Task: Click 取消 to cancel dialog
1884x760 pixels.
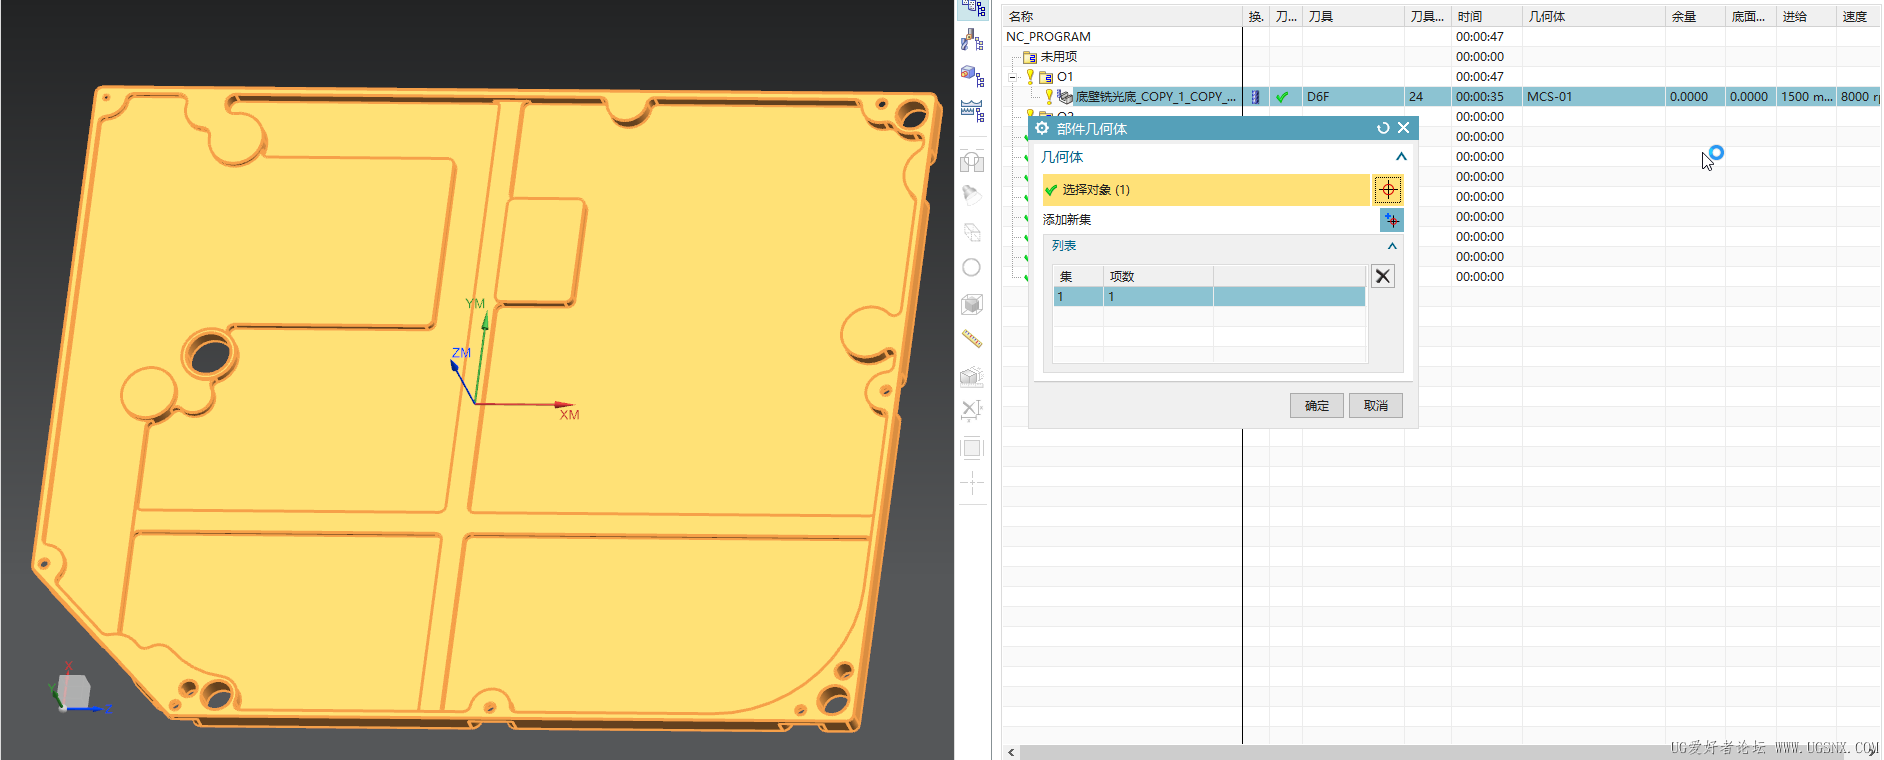Action: pyautogui.click(x=1376, y=405)
